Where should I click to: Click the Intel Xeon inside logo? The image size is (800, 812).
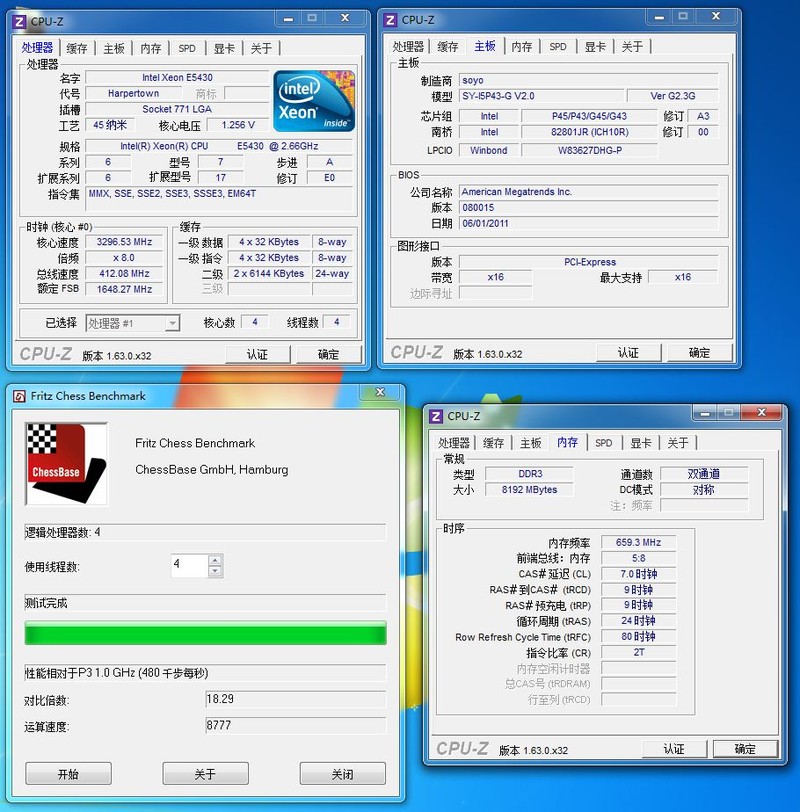[314, 101]
